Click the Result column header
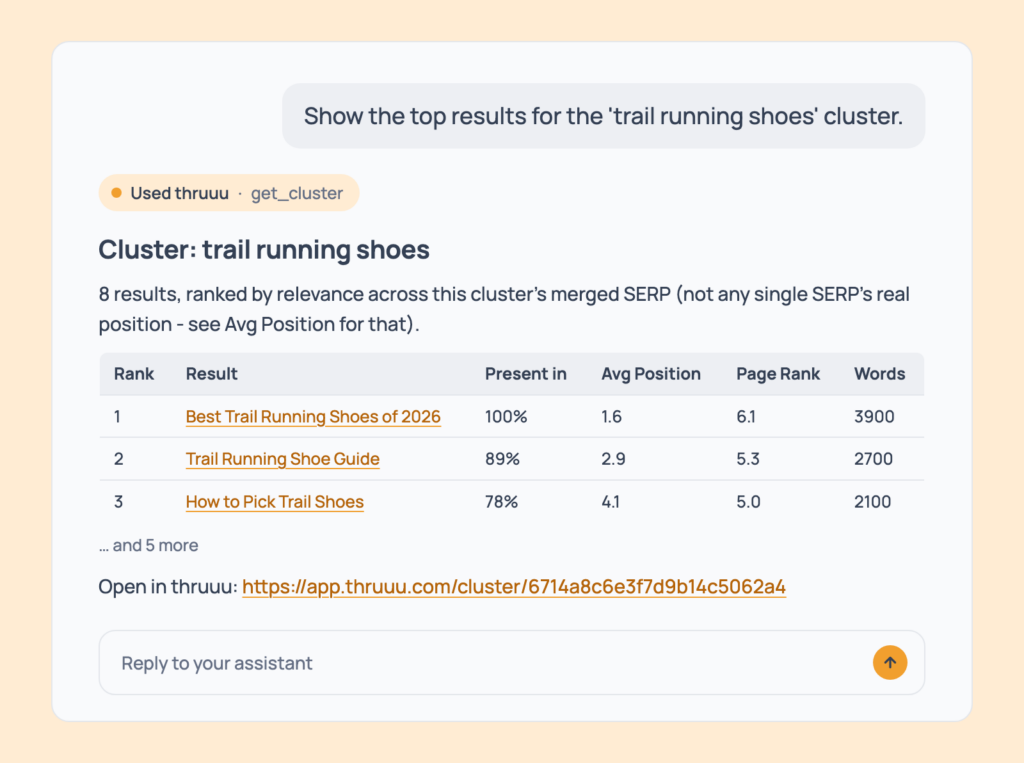Screen dimensions: 1024x763 click(x=212, y=374)
